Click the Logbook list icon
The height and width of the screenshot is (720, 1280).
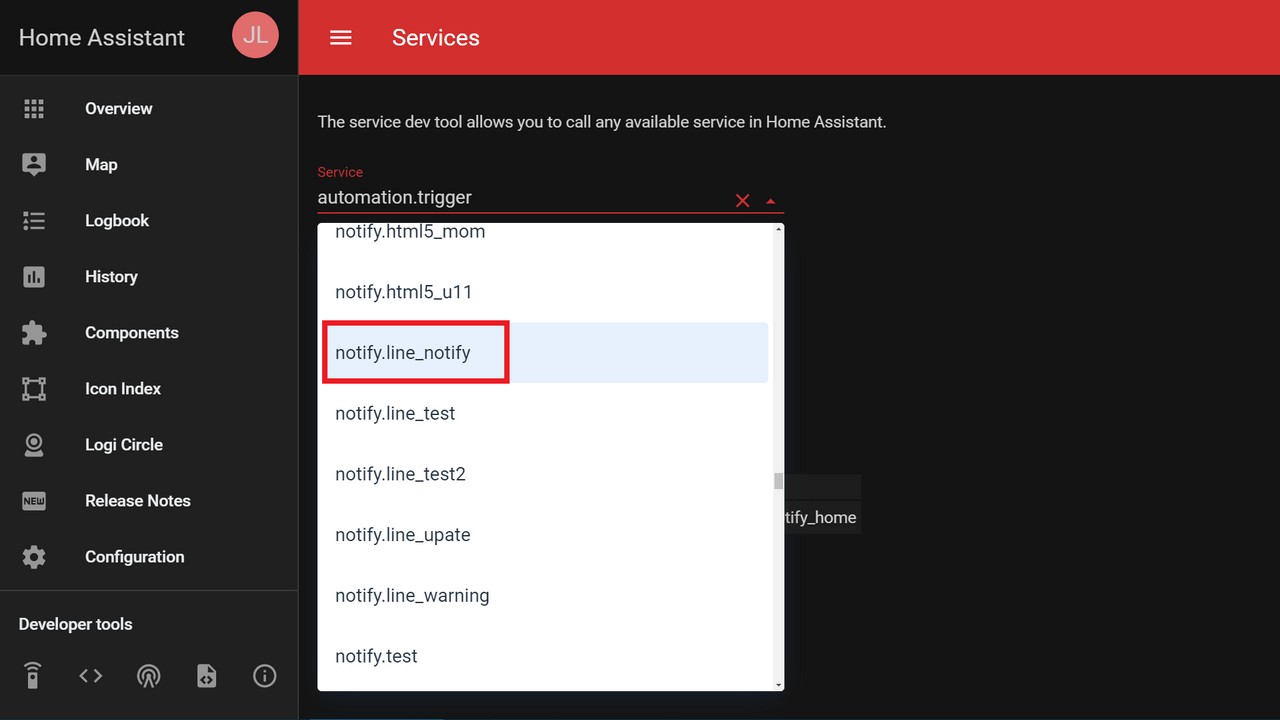pos(34,221)
